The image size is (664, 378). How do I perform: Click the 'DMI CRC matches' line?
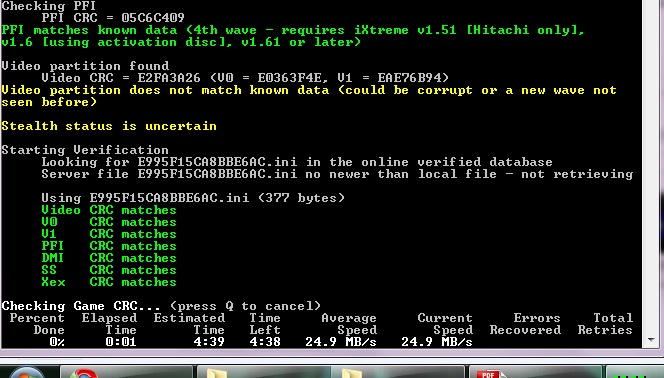click(x=109, y=258)
